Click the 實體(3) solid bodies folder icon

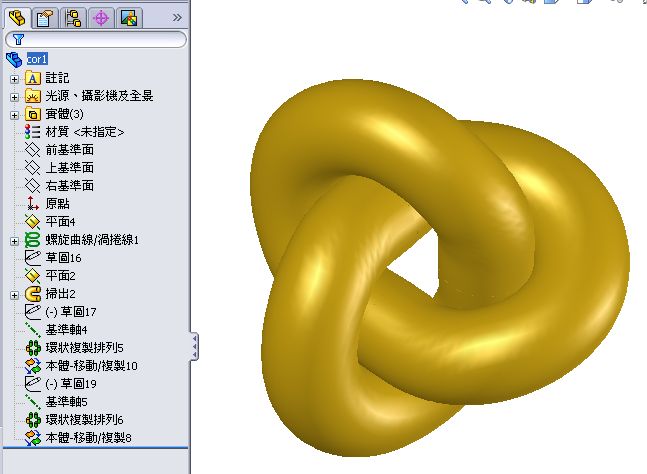point(33,114)
